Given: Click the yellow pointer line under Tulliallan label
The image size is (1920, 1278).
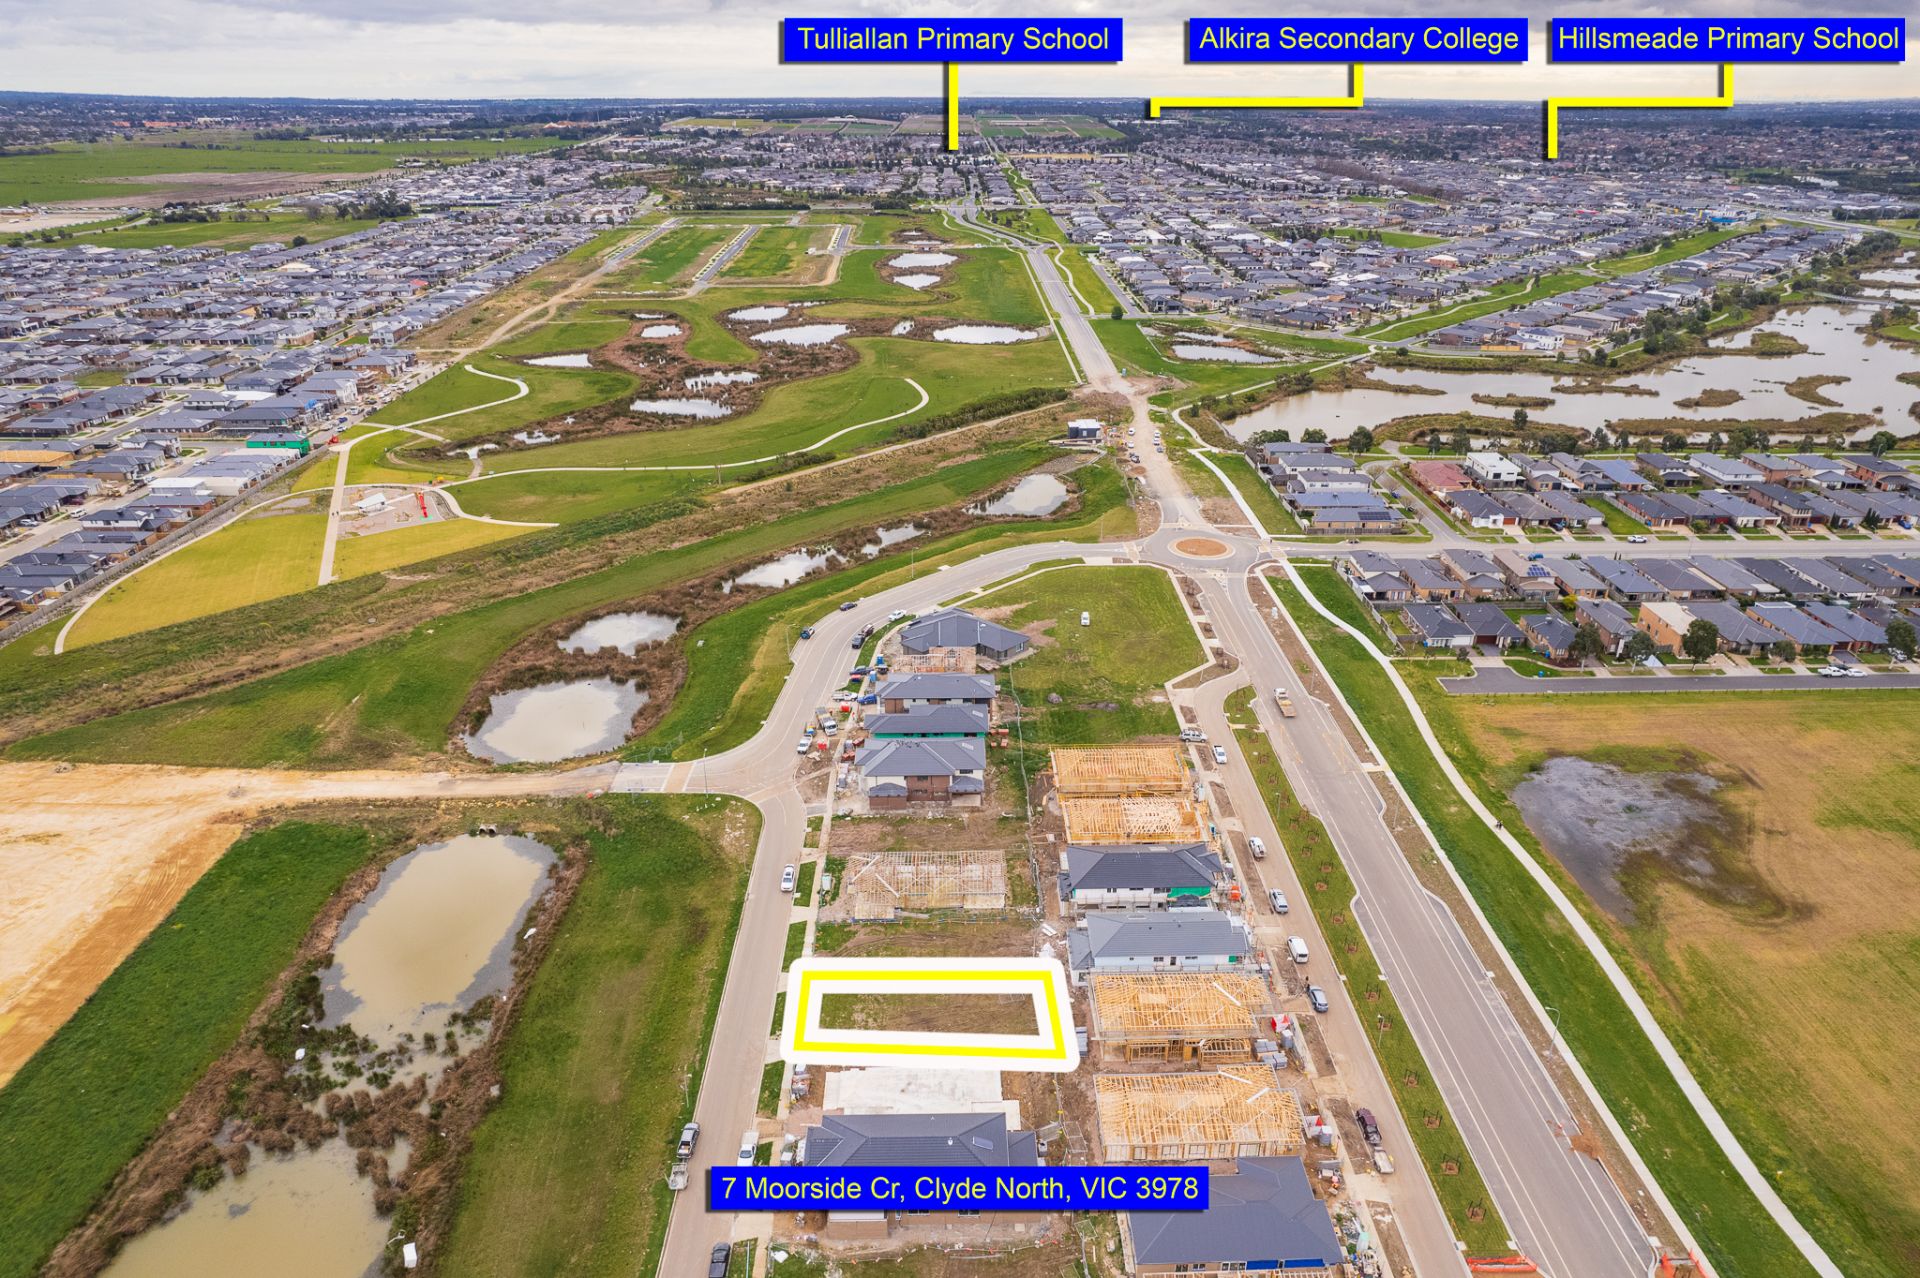Looking at the screenshot, I should pos(953,106).
